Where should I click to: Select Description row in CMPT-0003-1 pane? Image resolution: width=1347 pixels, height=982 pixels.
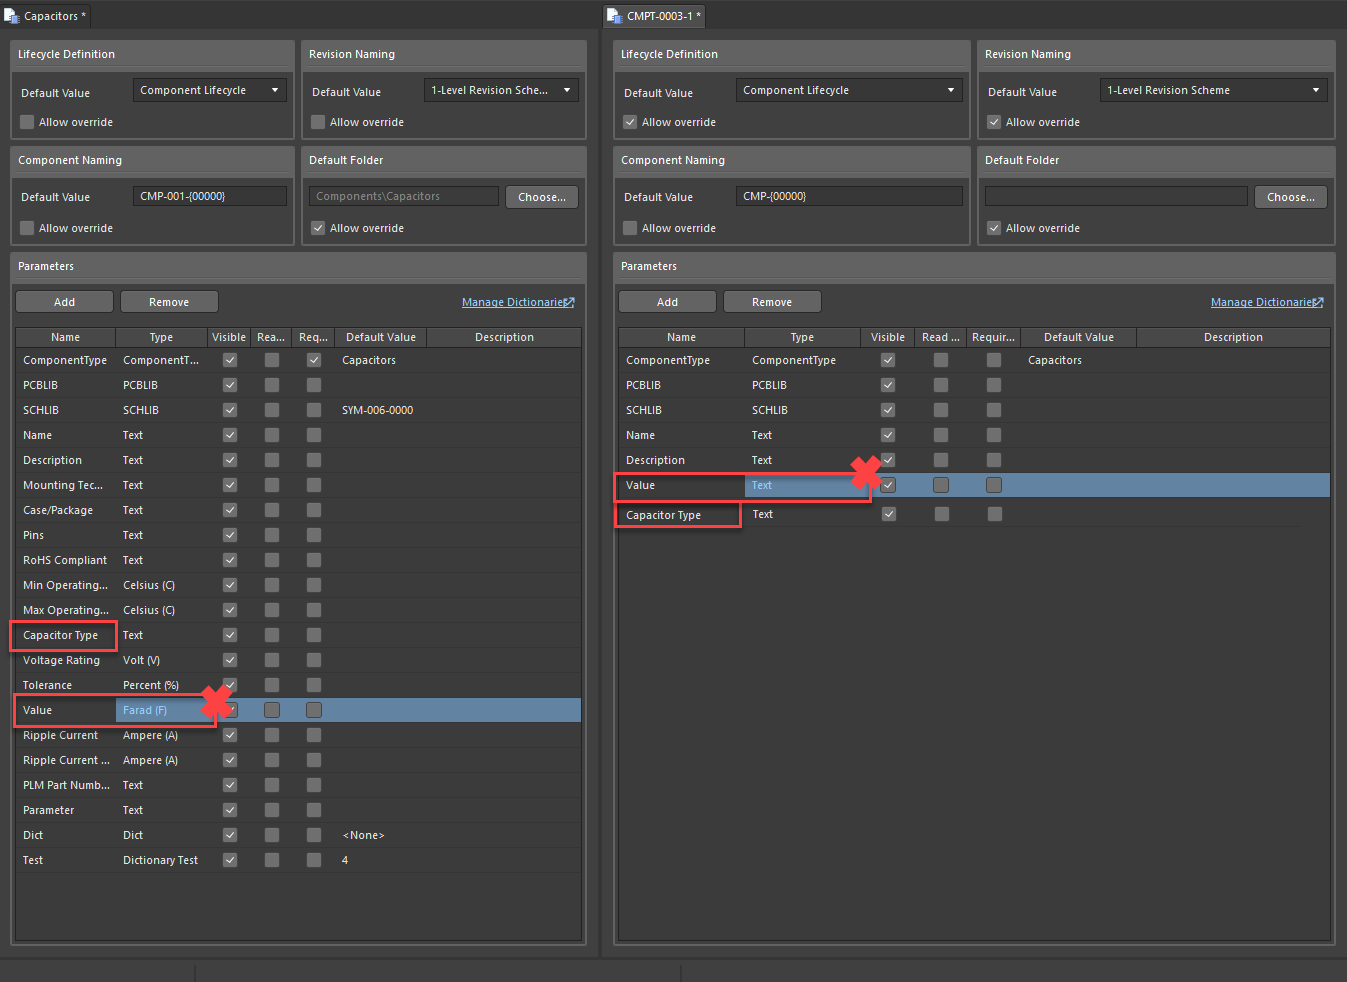pos(974,460)
